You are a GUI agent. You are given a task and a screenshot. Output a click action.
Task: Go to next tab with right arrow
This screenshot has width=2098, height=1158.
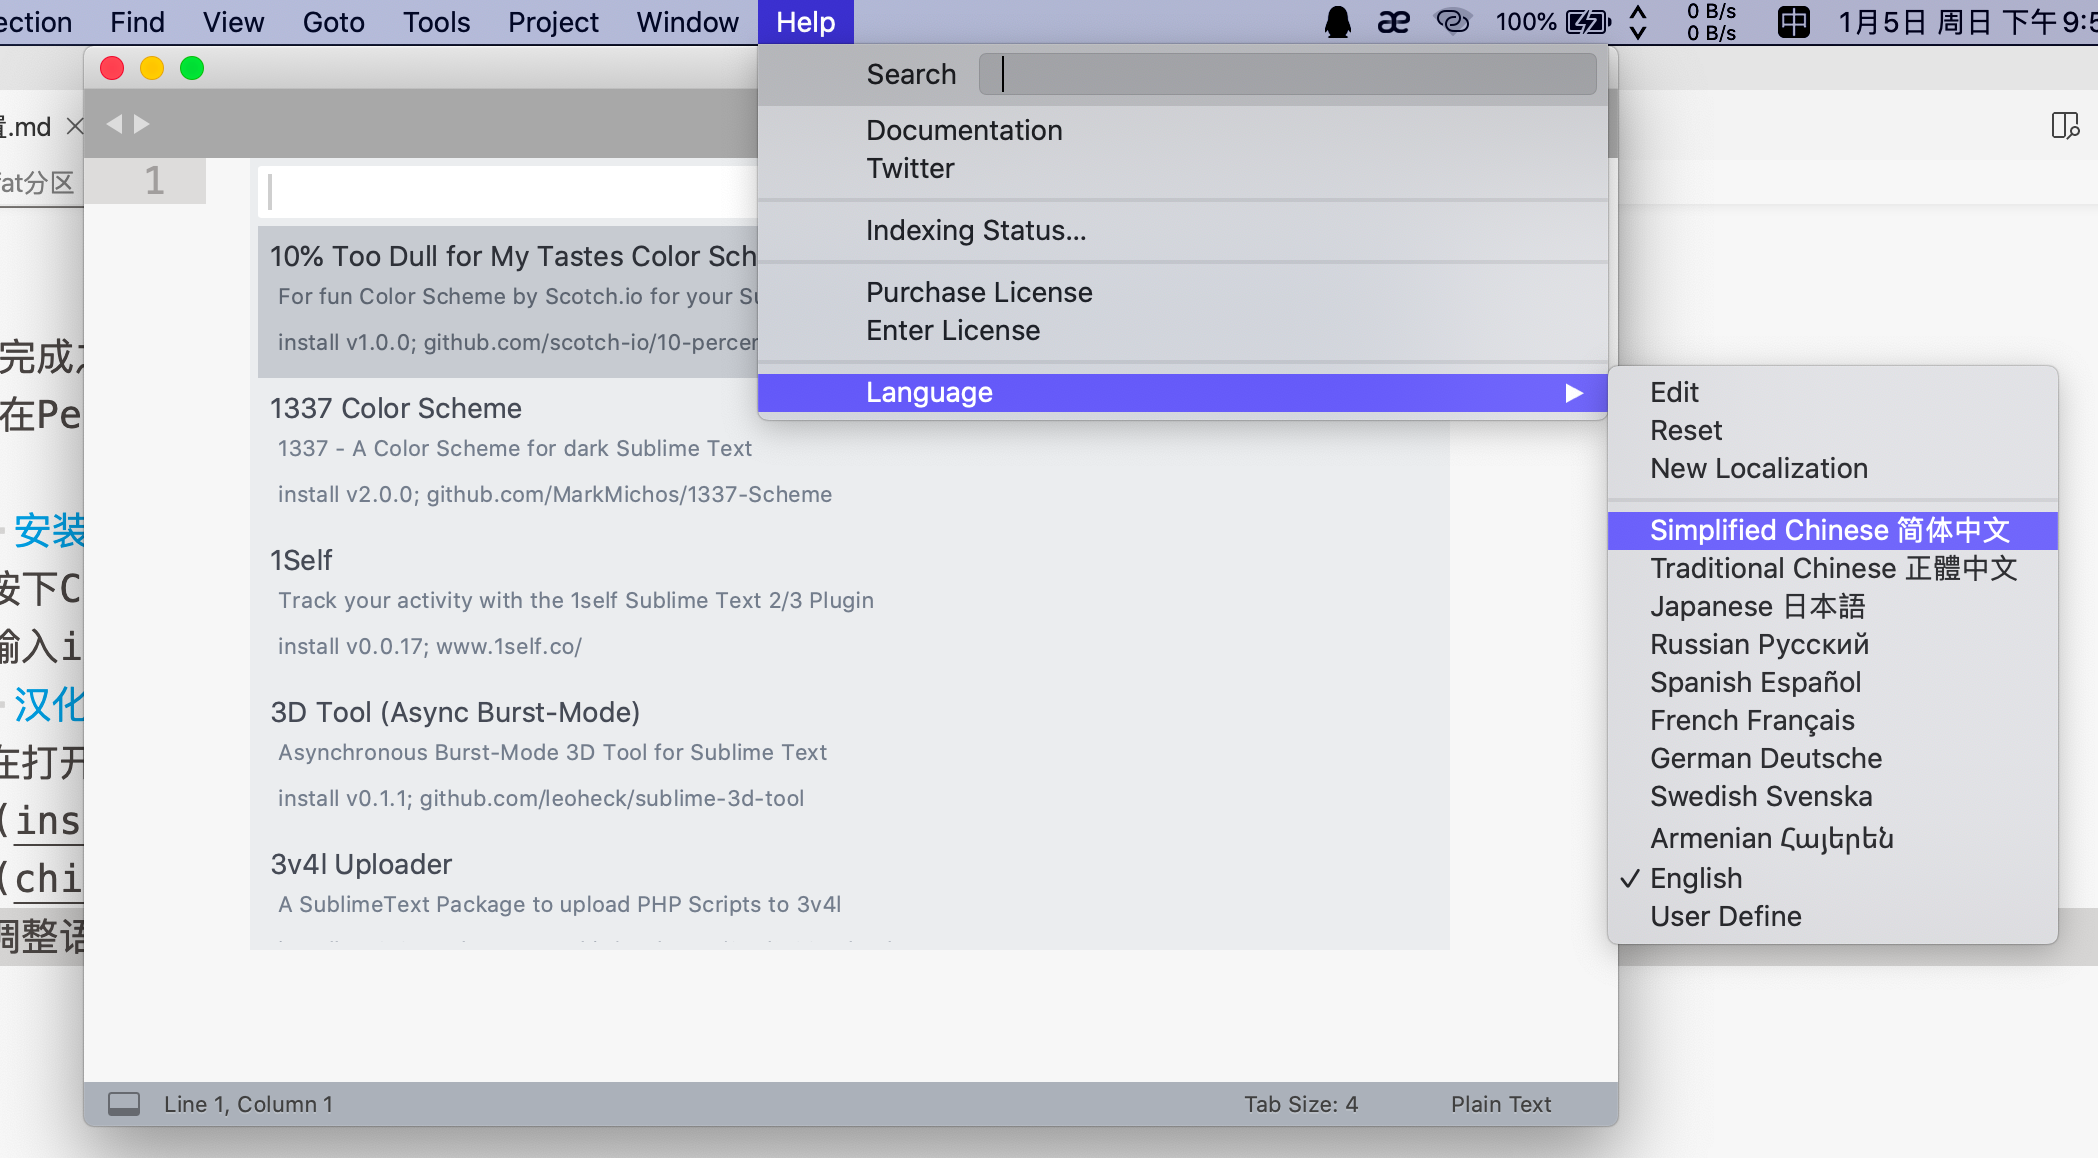[142, 124]
